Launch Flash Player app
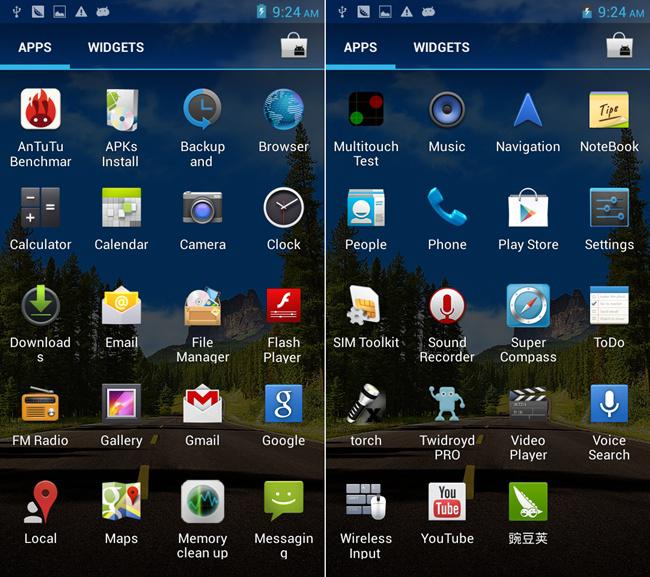Viewport: 650px width, 577px height. [x=284, y=305]
